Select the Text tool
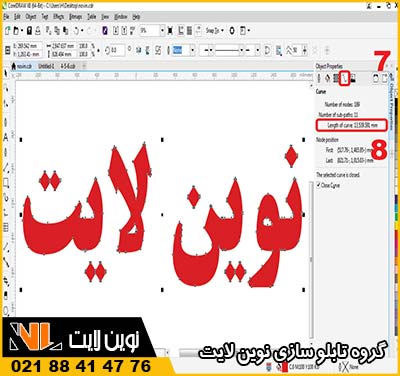The height and width of the screenshot is (376, 400). point(6,137)
